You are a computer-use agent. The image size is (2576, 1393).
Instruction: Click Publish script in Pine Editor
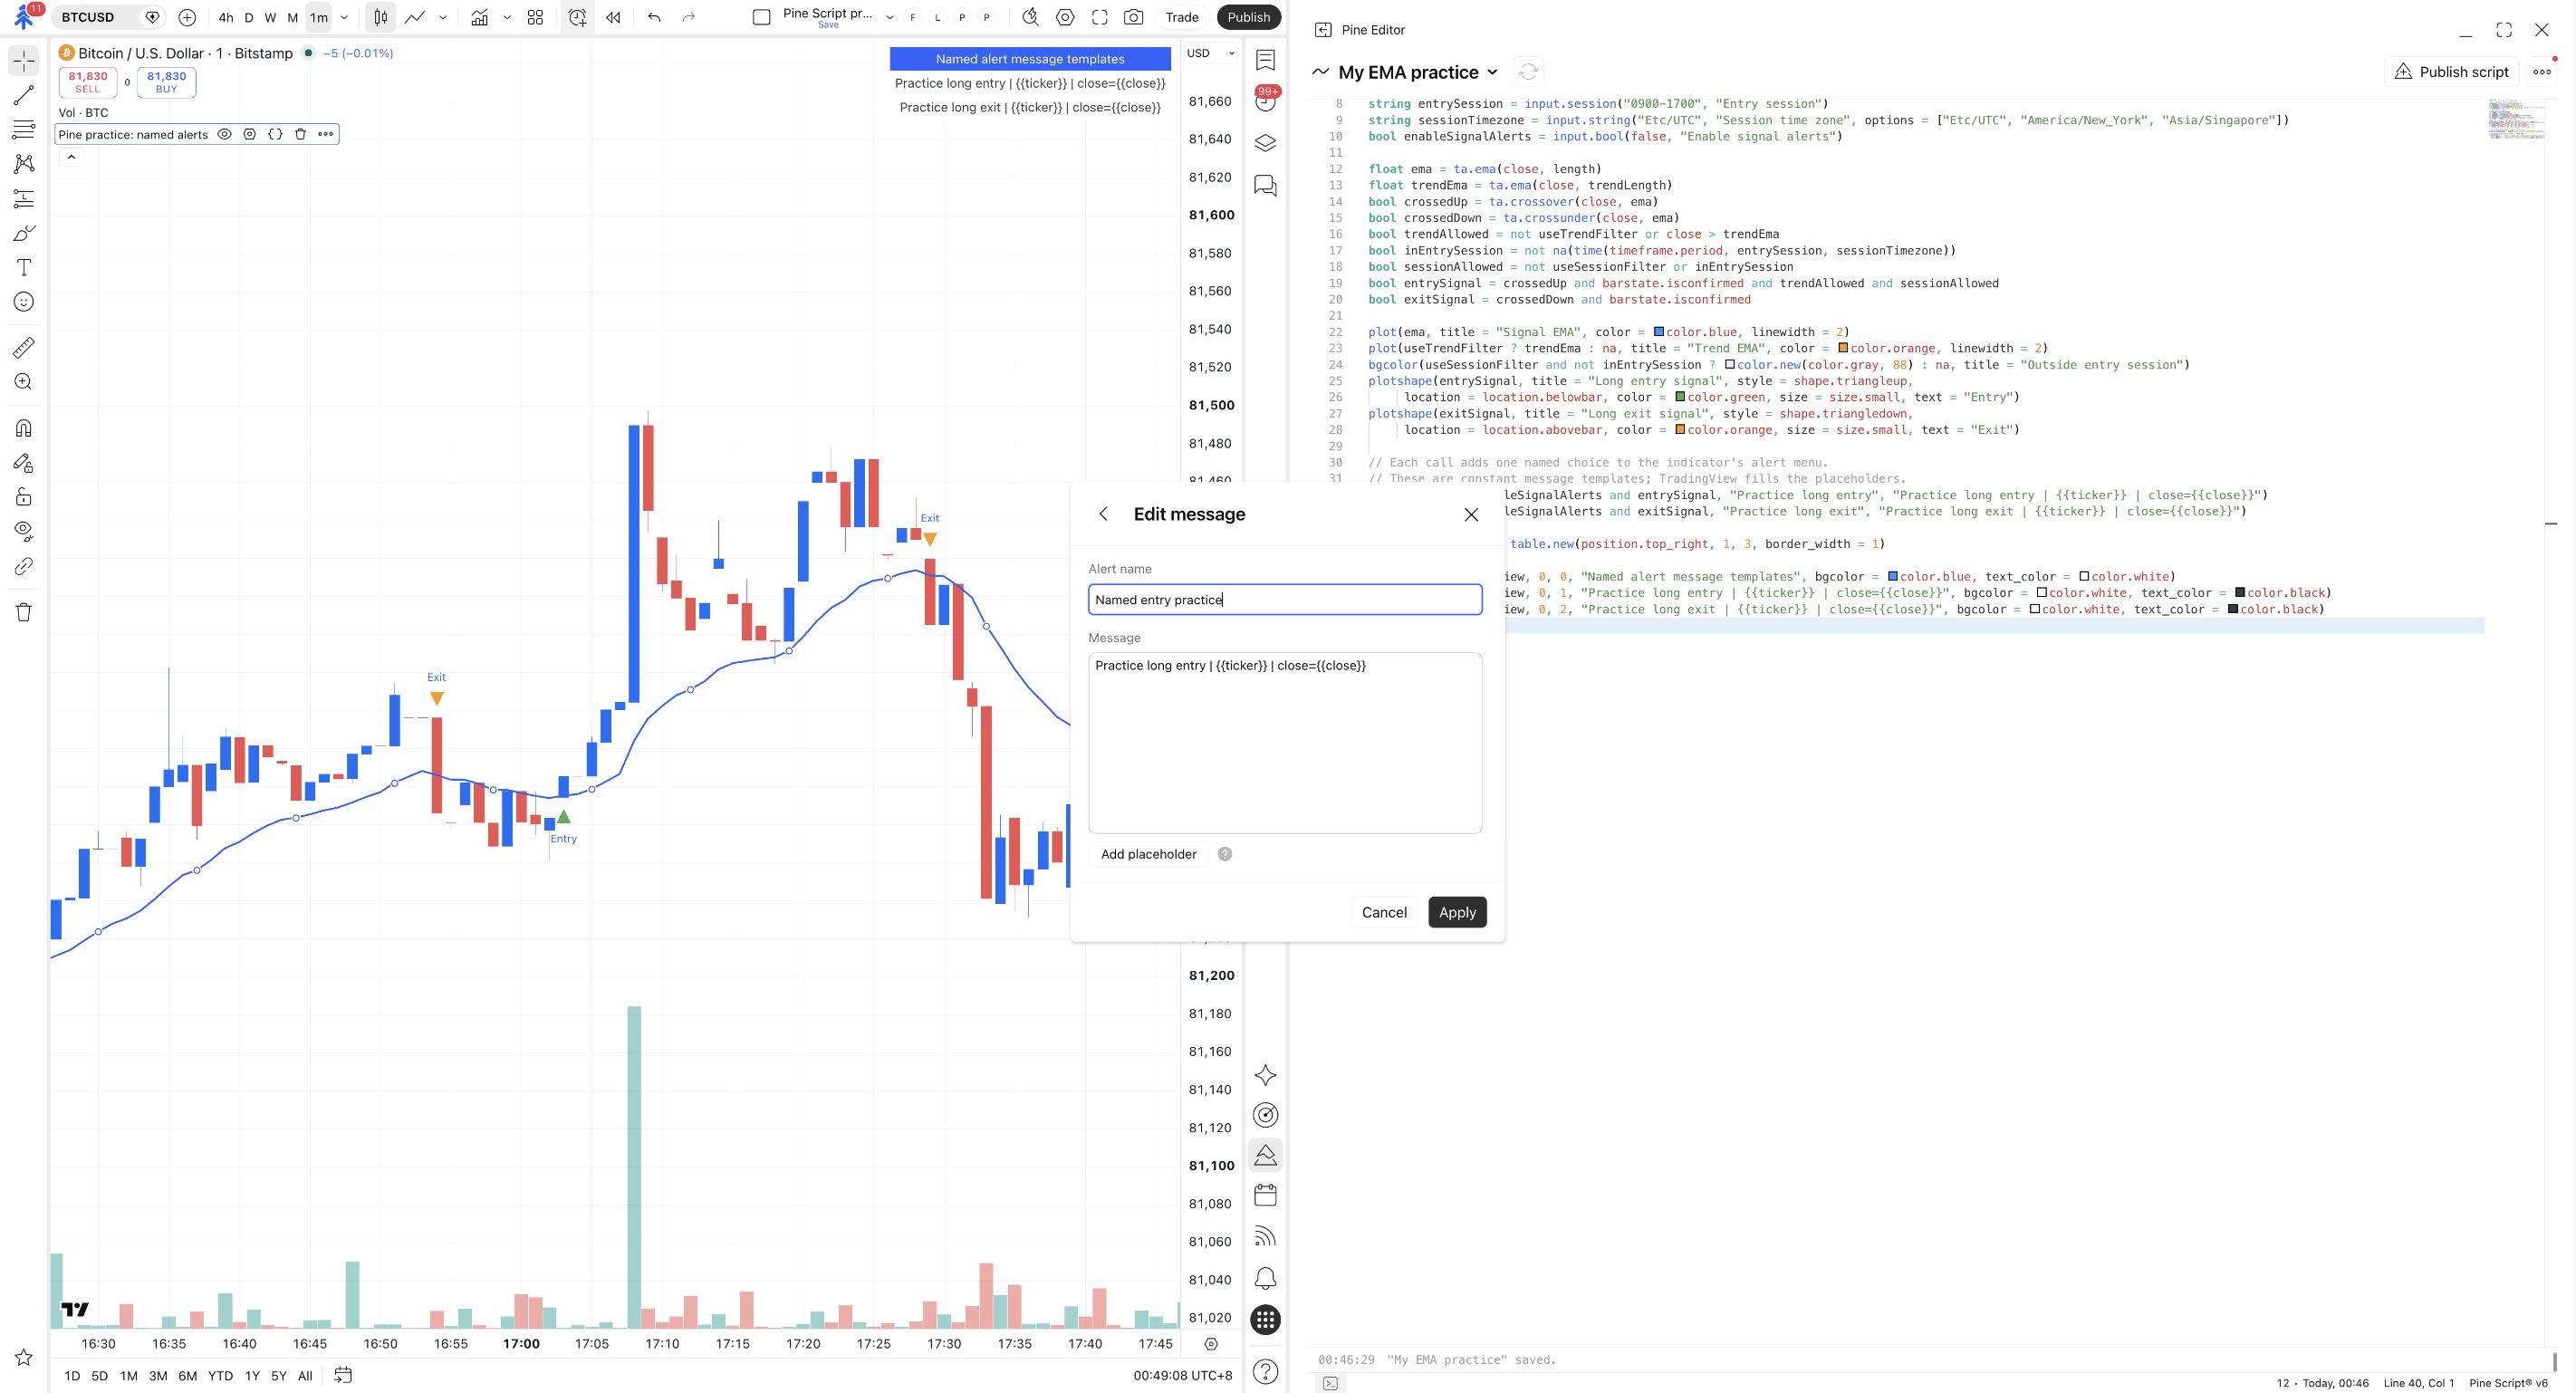pyautogui.click(x=2452, y=72)
